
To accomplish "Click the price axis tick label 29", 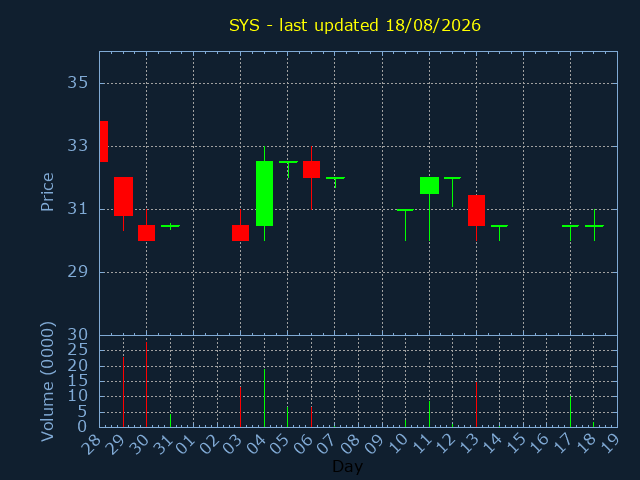I will pyautogui.click(x=78, y=272).
